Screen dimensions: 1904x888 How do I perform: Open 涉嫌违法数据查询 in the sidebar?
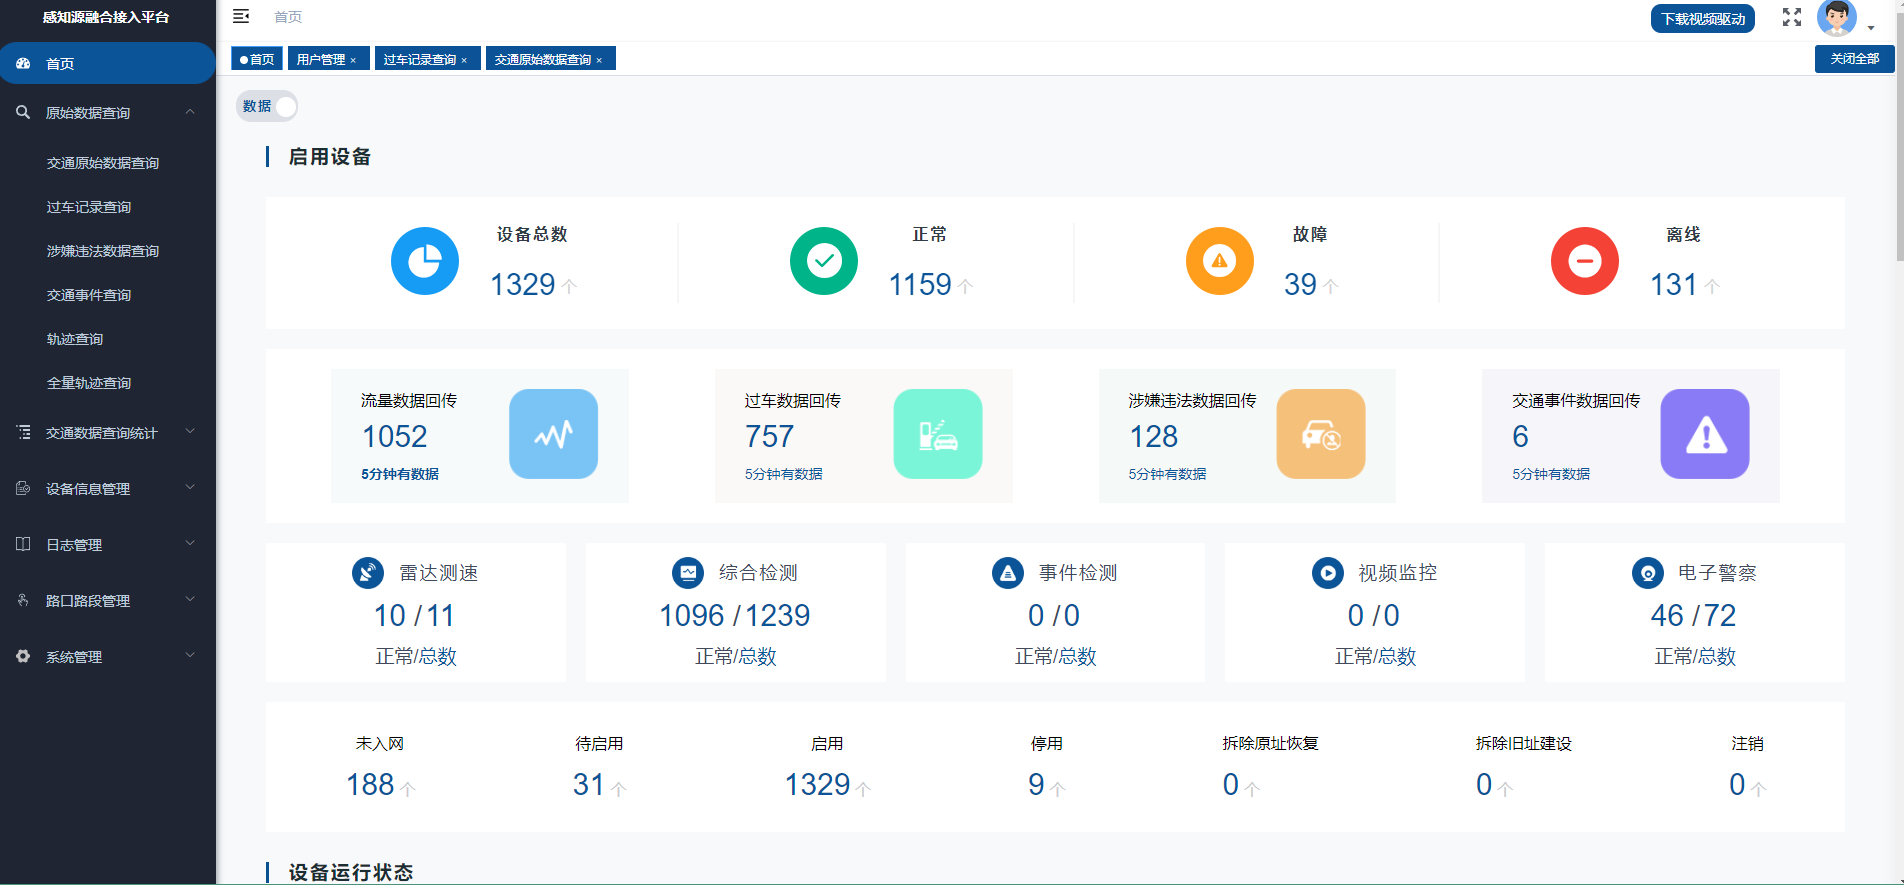point(103,251)
